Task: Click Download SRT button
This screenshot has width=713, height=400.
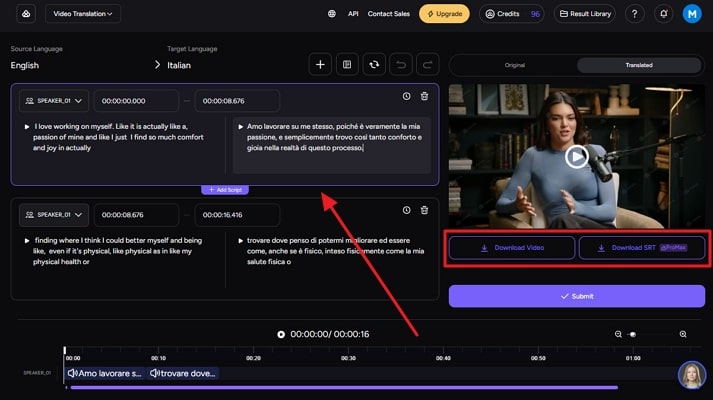Action: pyautogui.click(x=642, y=248)
